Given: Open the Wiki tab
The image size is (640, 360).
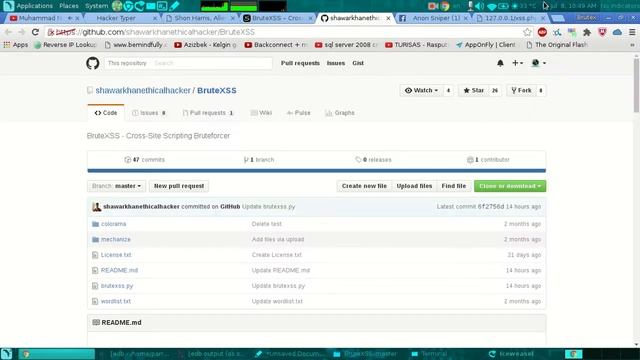Looking at the screenshot, I should click(261, 113).
